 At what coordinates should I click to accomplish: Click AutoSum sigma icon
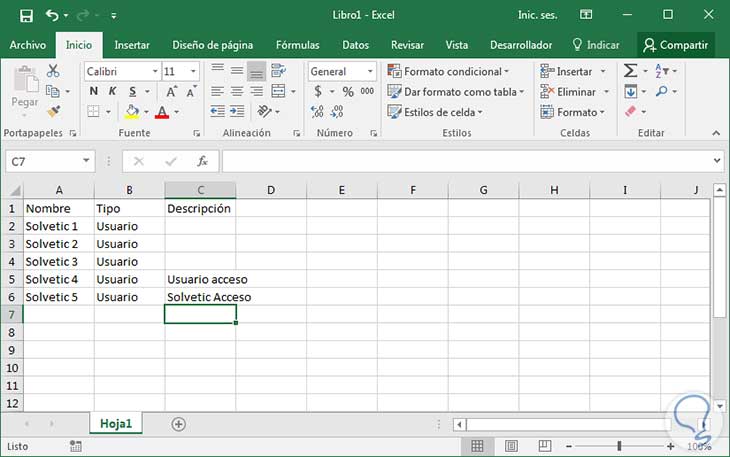coord(630,71)
